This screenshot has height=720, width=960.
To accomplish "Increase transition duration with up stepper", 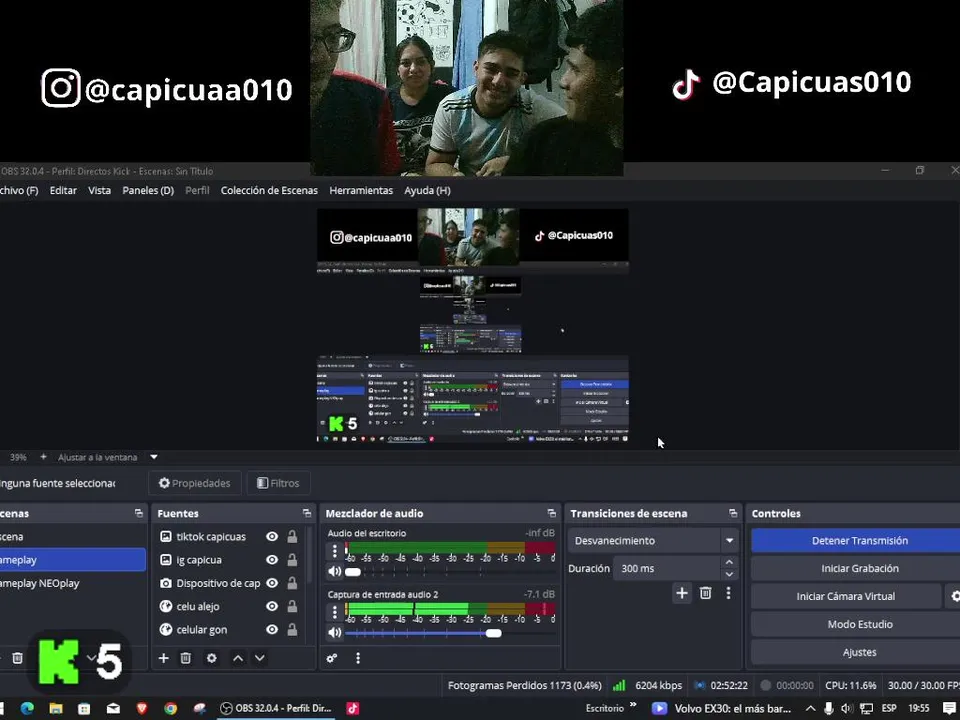I will (x=729, y=562).
